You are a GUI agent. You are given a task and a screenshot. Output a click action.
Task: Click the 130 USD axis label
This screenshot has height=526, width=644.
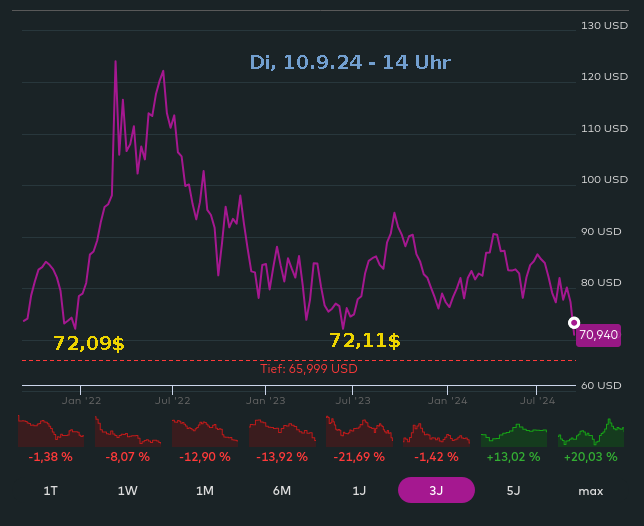click(604, 26)
